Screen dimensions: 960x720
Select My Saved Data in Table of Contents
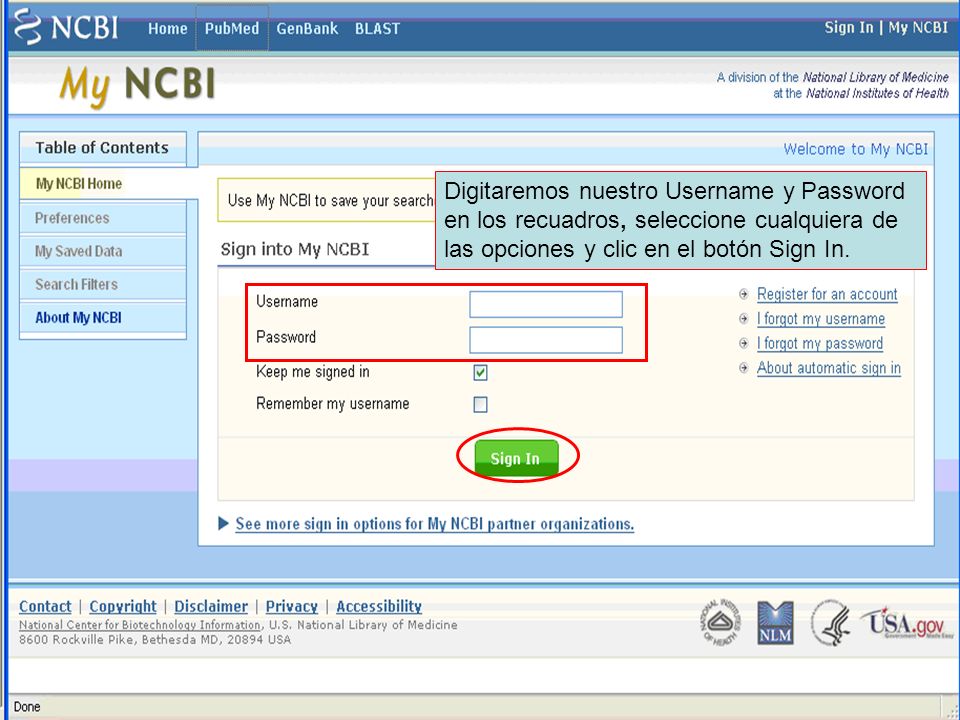click(103, 251)
